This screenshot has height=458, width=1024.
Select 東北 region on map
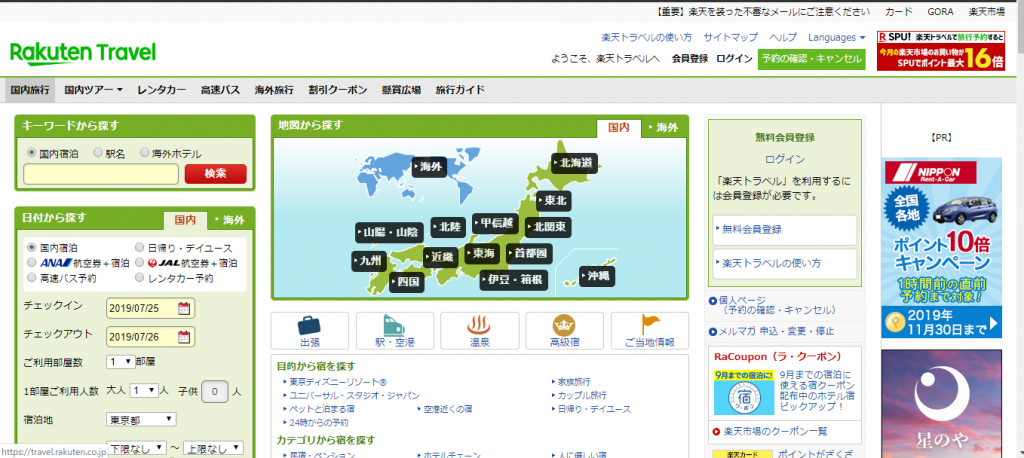pos(554,201)
